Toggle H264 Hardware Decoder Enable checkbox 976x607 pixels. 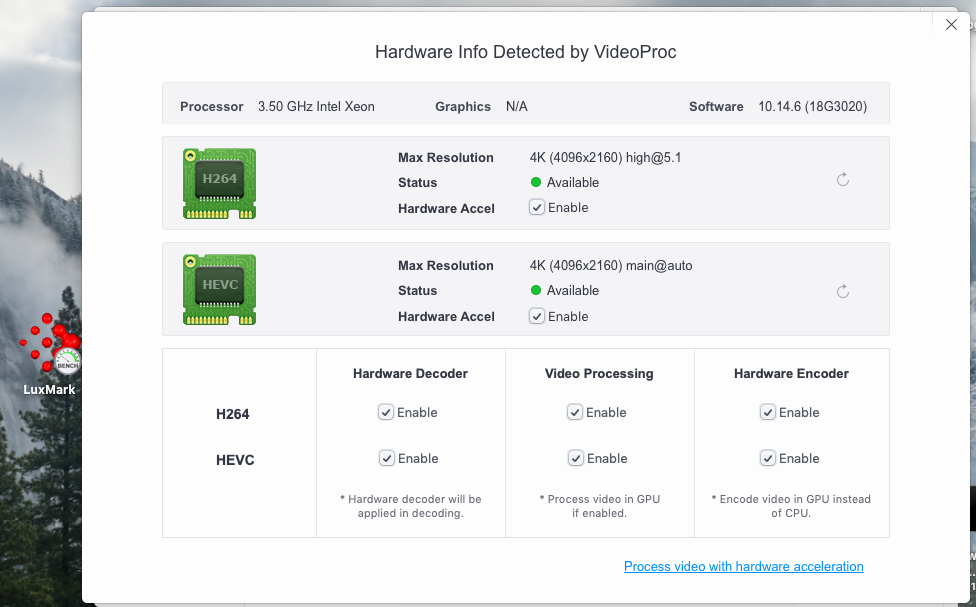pyautogui.click(x=386, y=412)
